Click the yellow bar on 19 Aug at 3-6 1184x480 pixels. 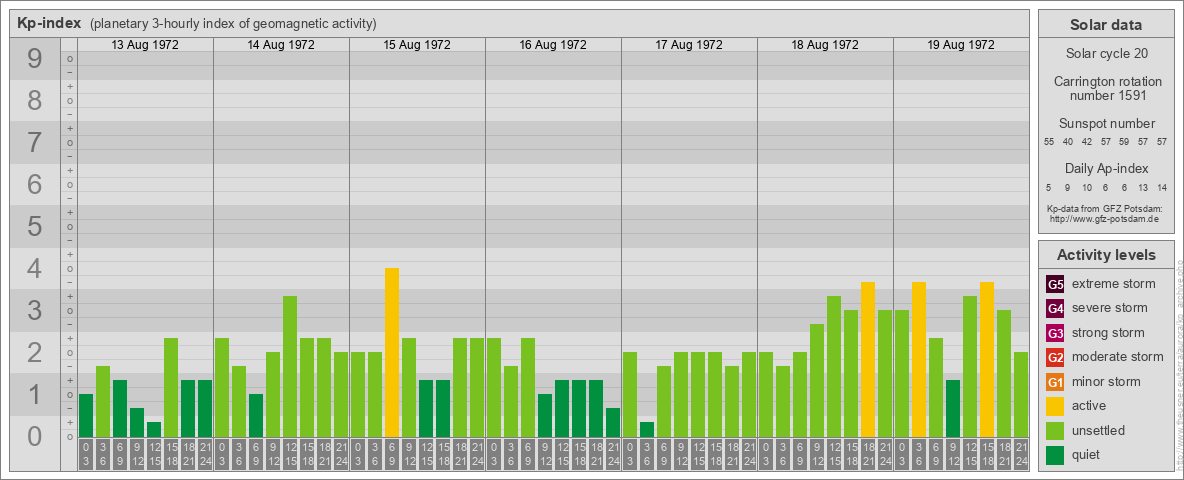point(918,359)
